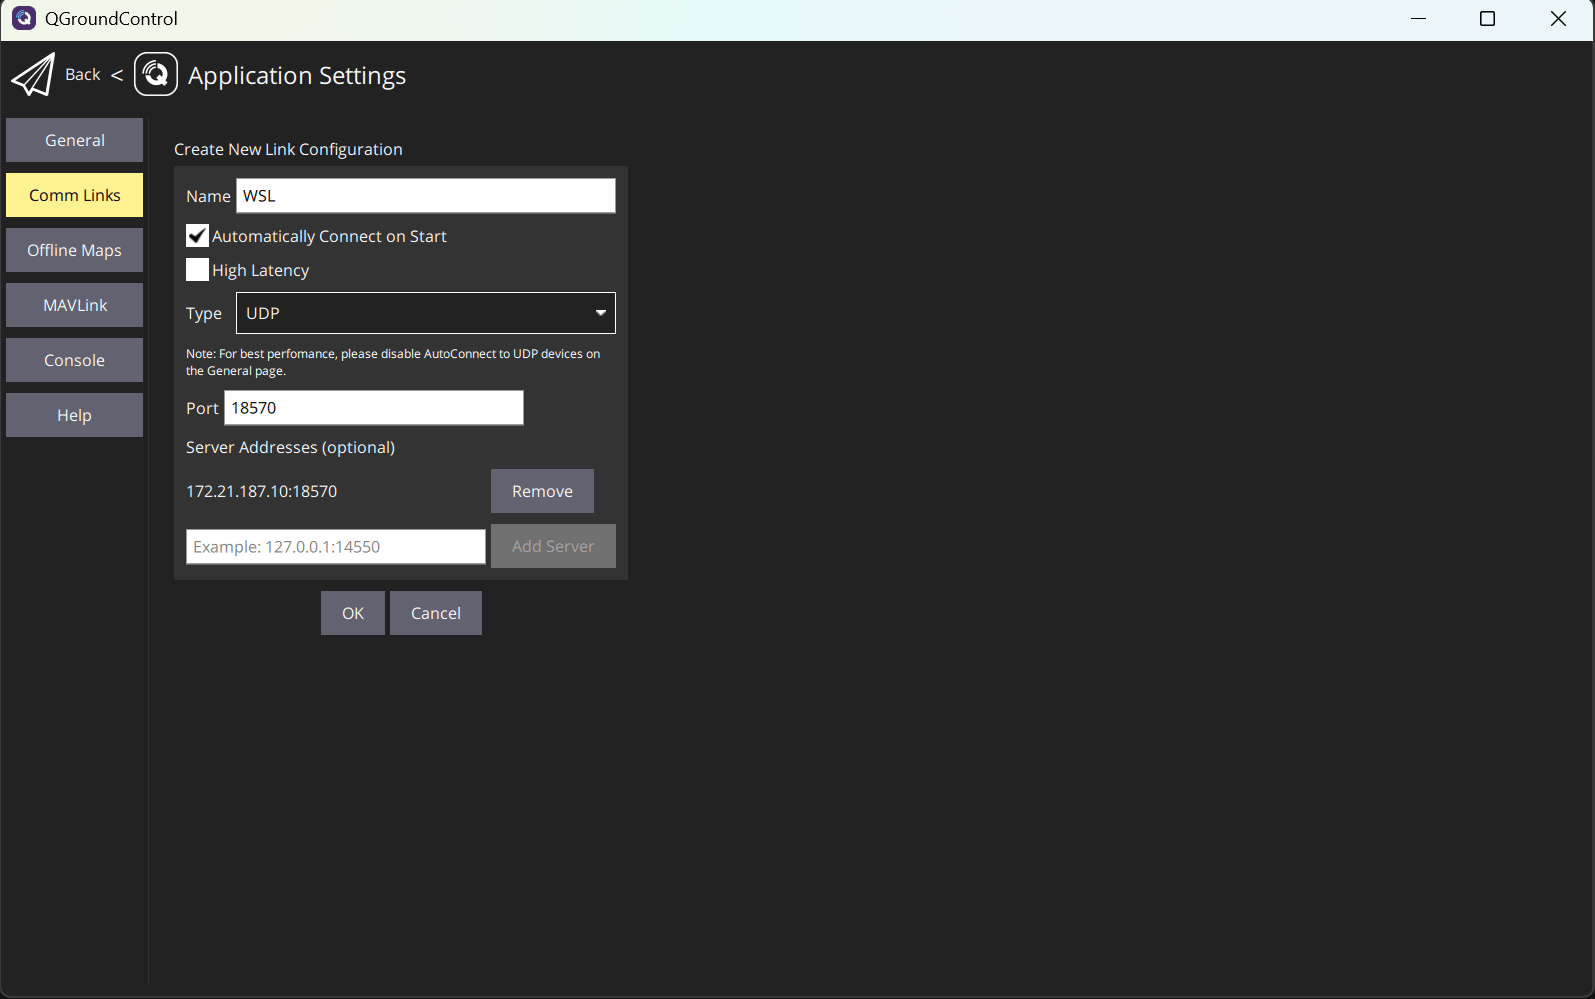Screen dimensions: 1595x999
Task: Click the paper plane Fly view icon
Action: tap(33, 75)
